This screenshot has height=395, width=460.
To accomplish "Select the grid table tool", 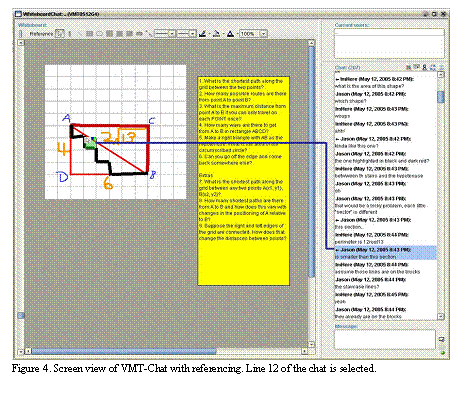I will coord(89,34).
